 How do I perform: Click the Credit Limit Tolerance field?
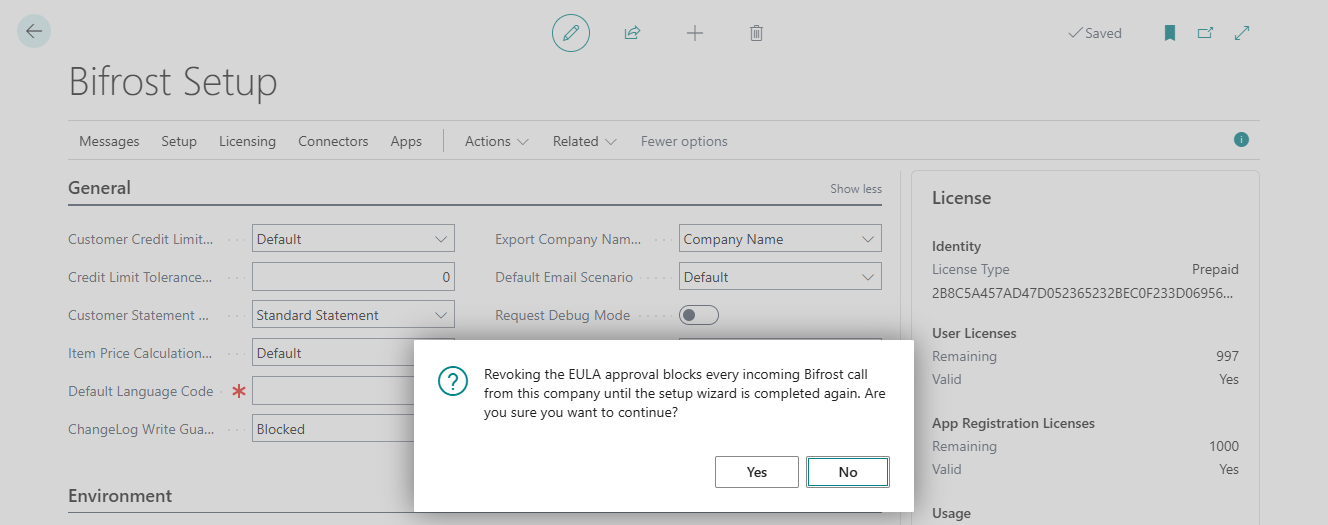coord(353,277)
